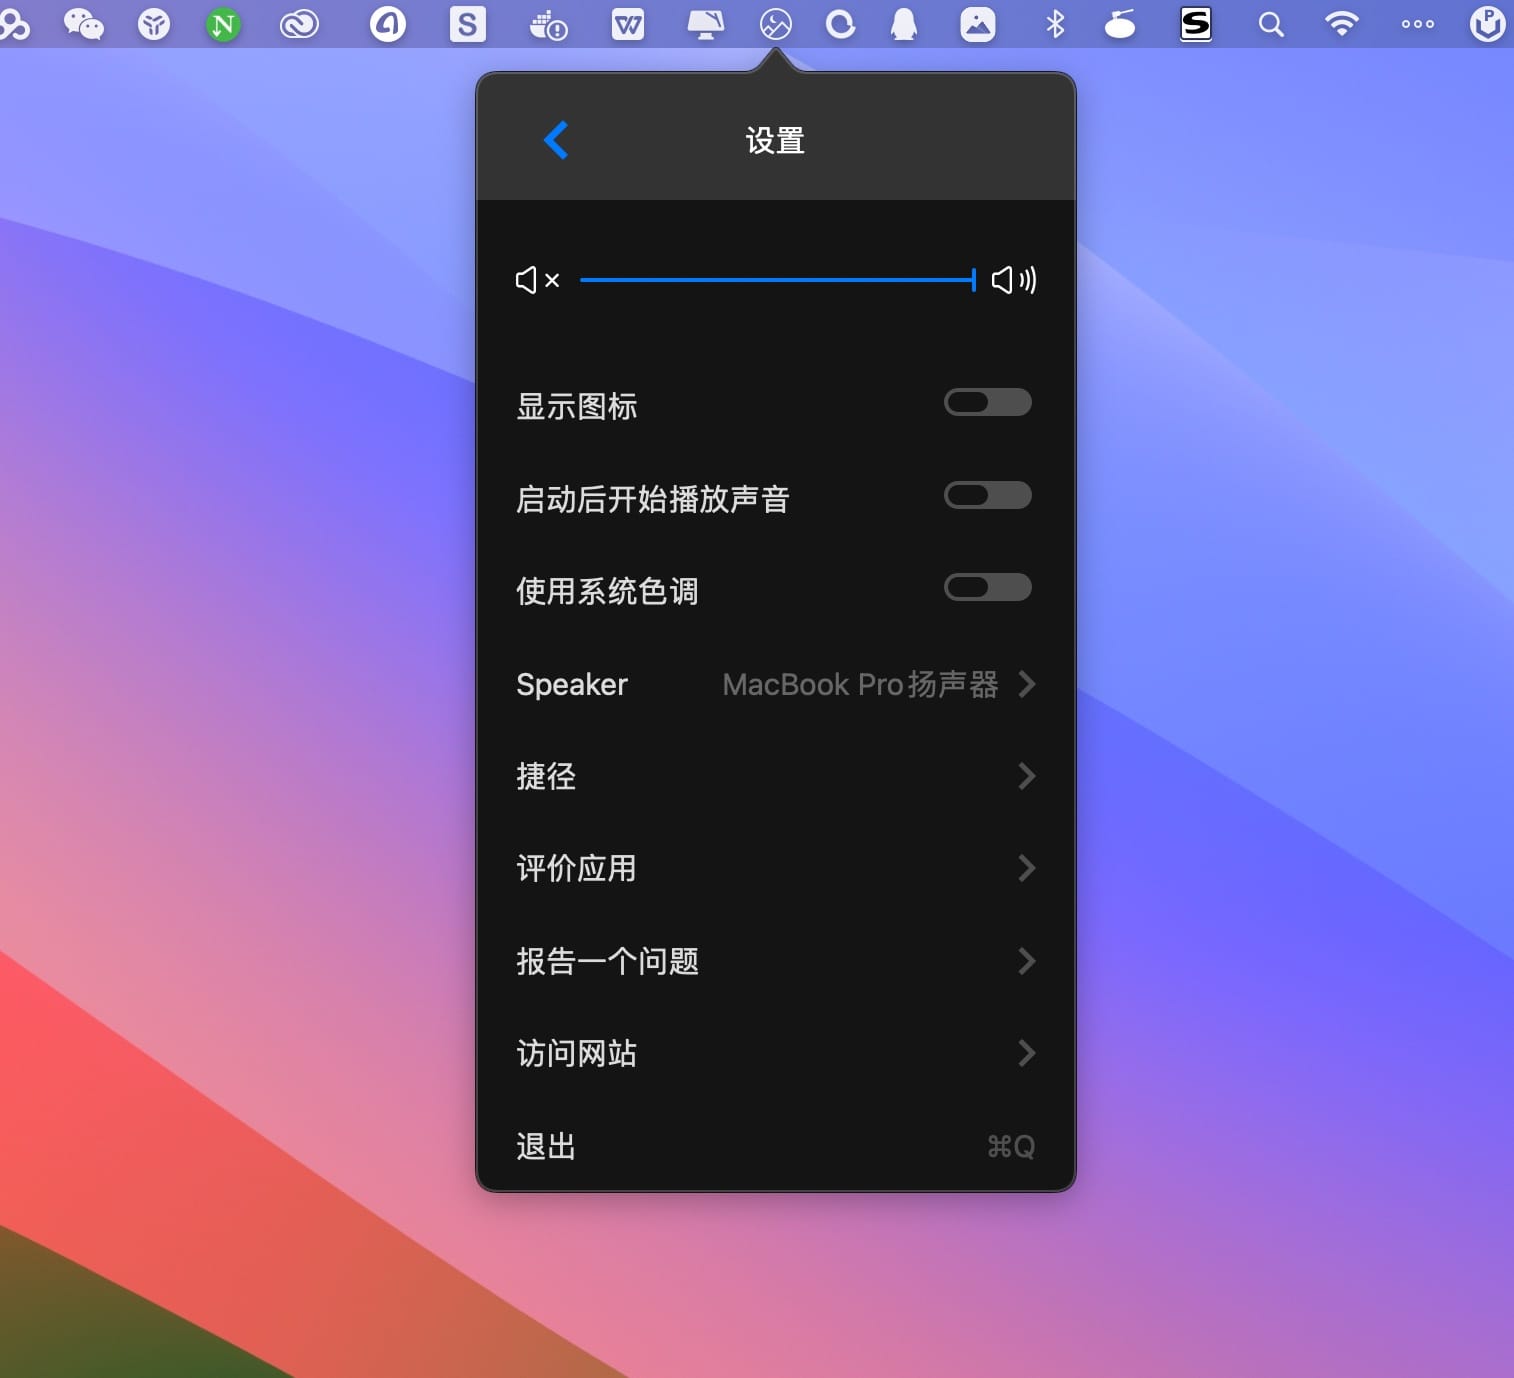Open the 捷径 submenu chevron
Viewport: 1514px width, 1378px height.
coord(1026,776)
